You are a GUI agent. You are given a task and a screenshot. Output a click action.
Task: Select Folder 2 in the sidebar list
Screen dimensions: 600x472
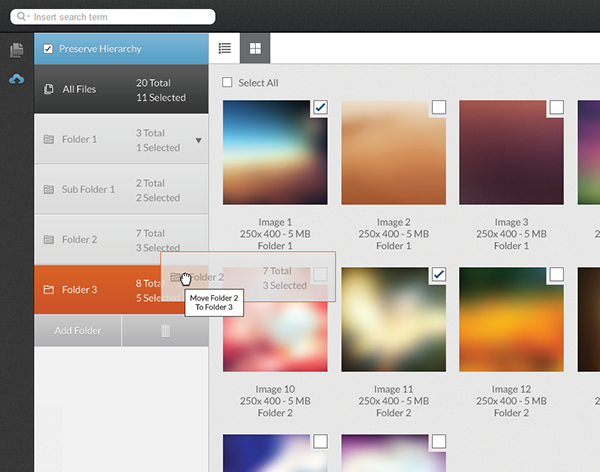click(121, 240)
